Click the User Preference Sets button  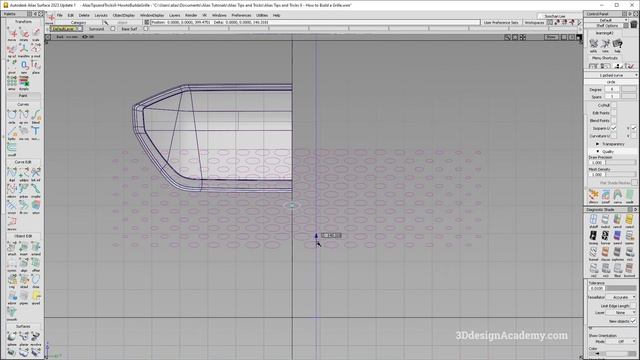point(501,23)
